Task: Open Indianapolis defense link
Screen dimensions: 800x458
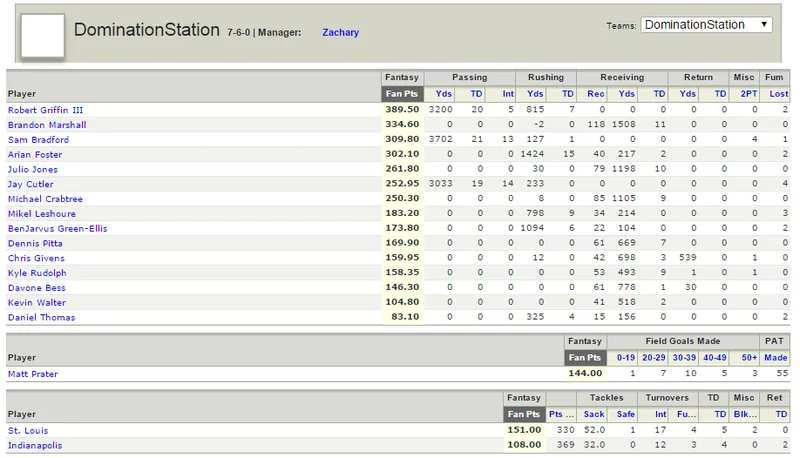Action: 35,446
